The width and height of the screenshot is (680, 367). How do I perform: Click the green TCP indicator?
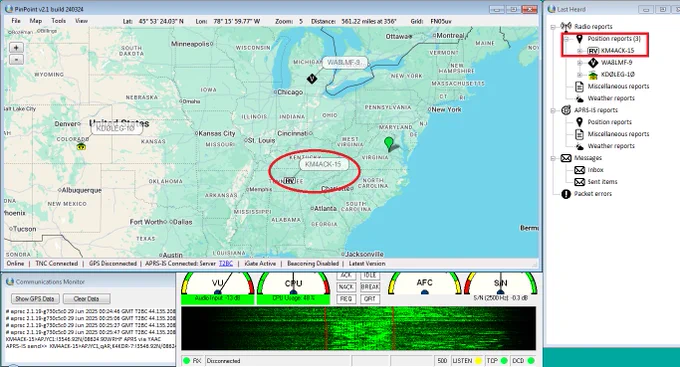click(x=504, y=360)
